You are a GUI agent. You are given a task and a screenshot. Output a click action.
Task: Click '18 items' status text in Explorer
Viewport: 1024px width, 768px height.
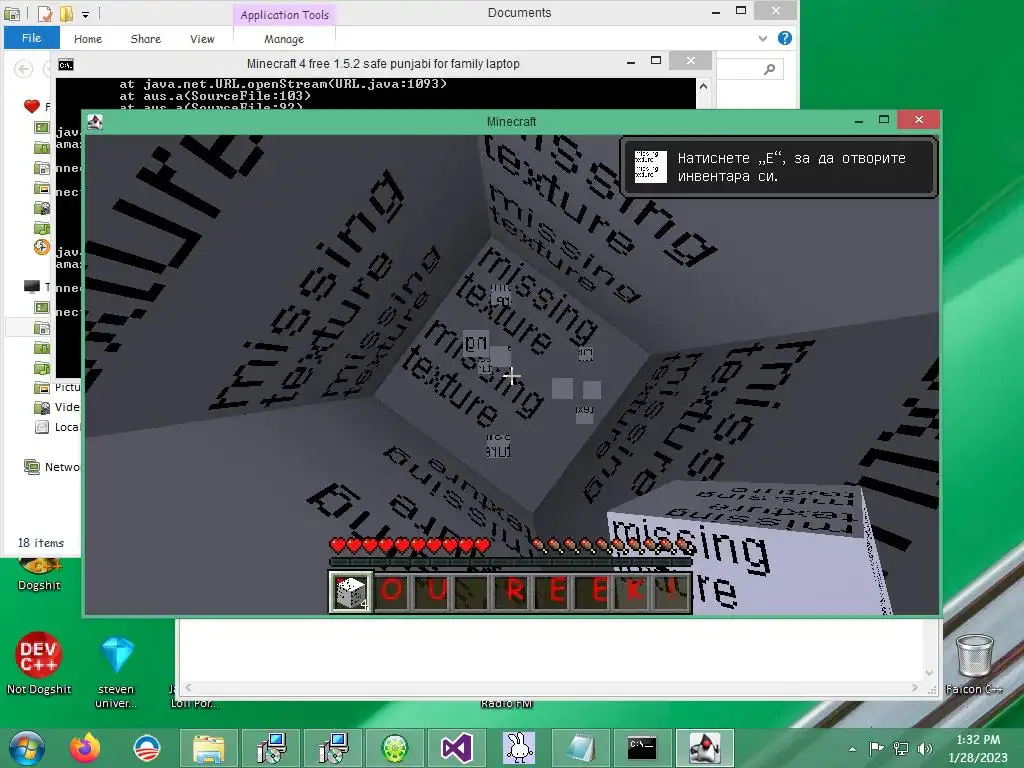40,543
